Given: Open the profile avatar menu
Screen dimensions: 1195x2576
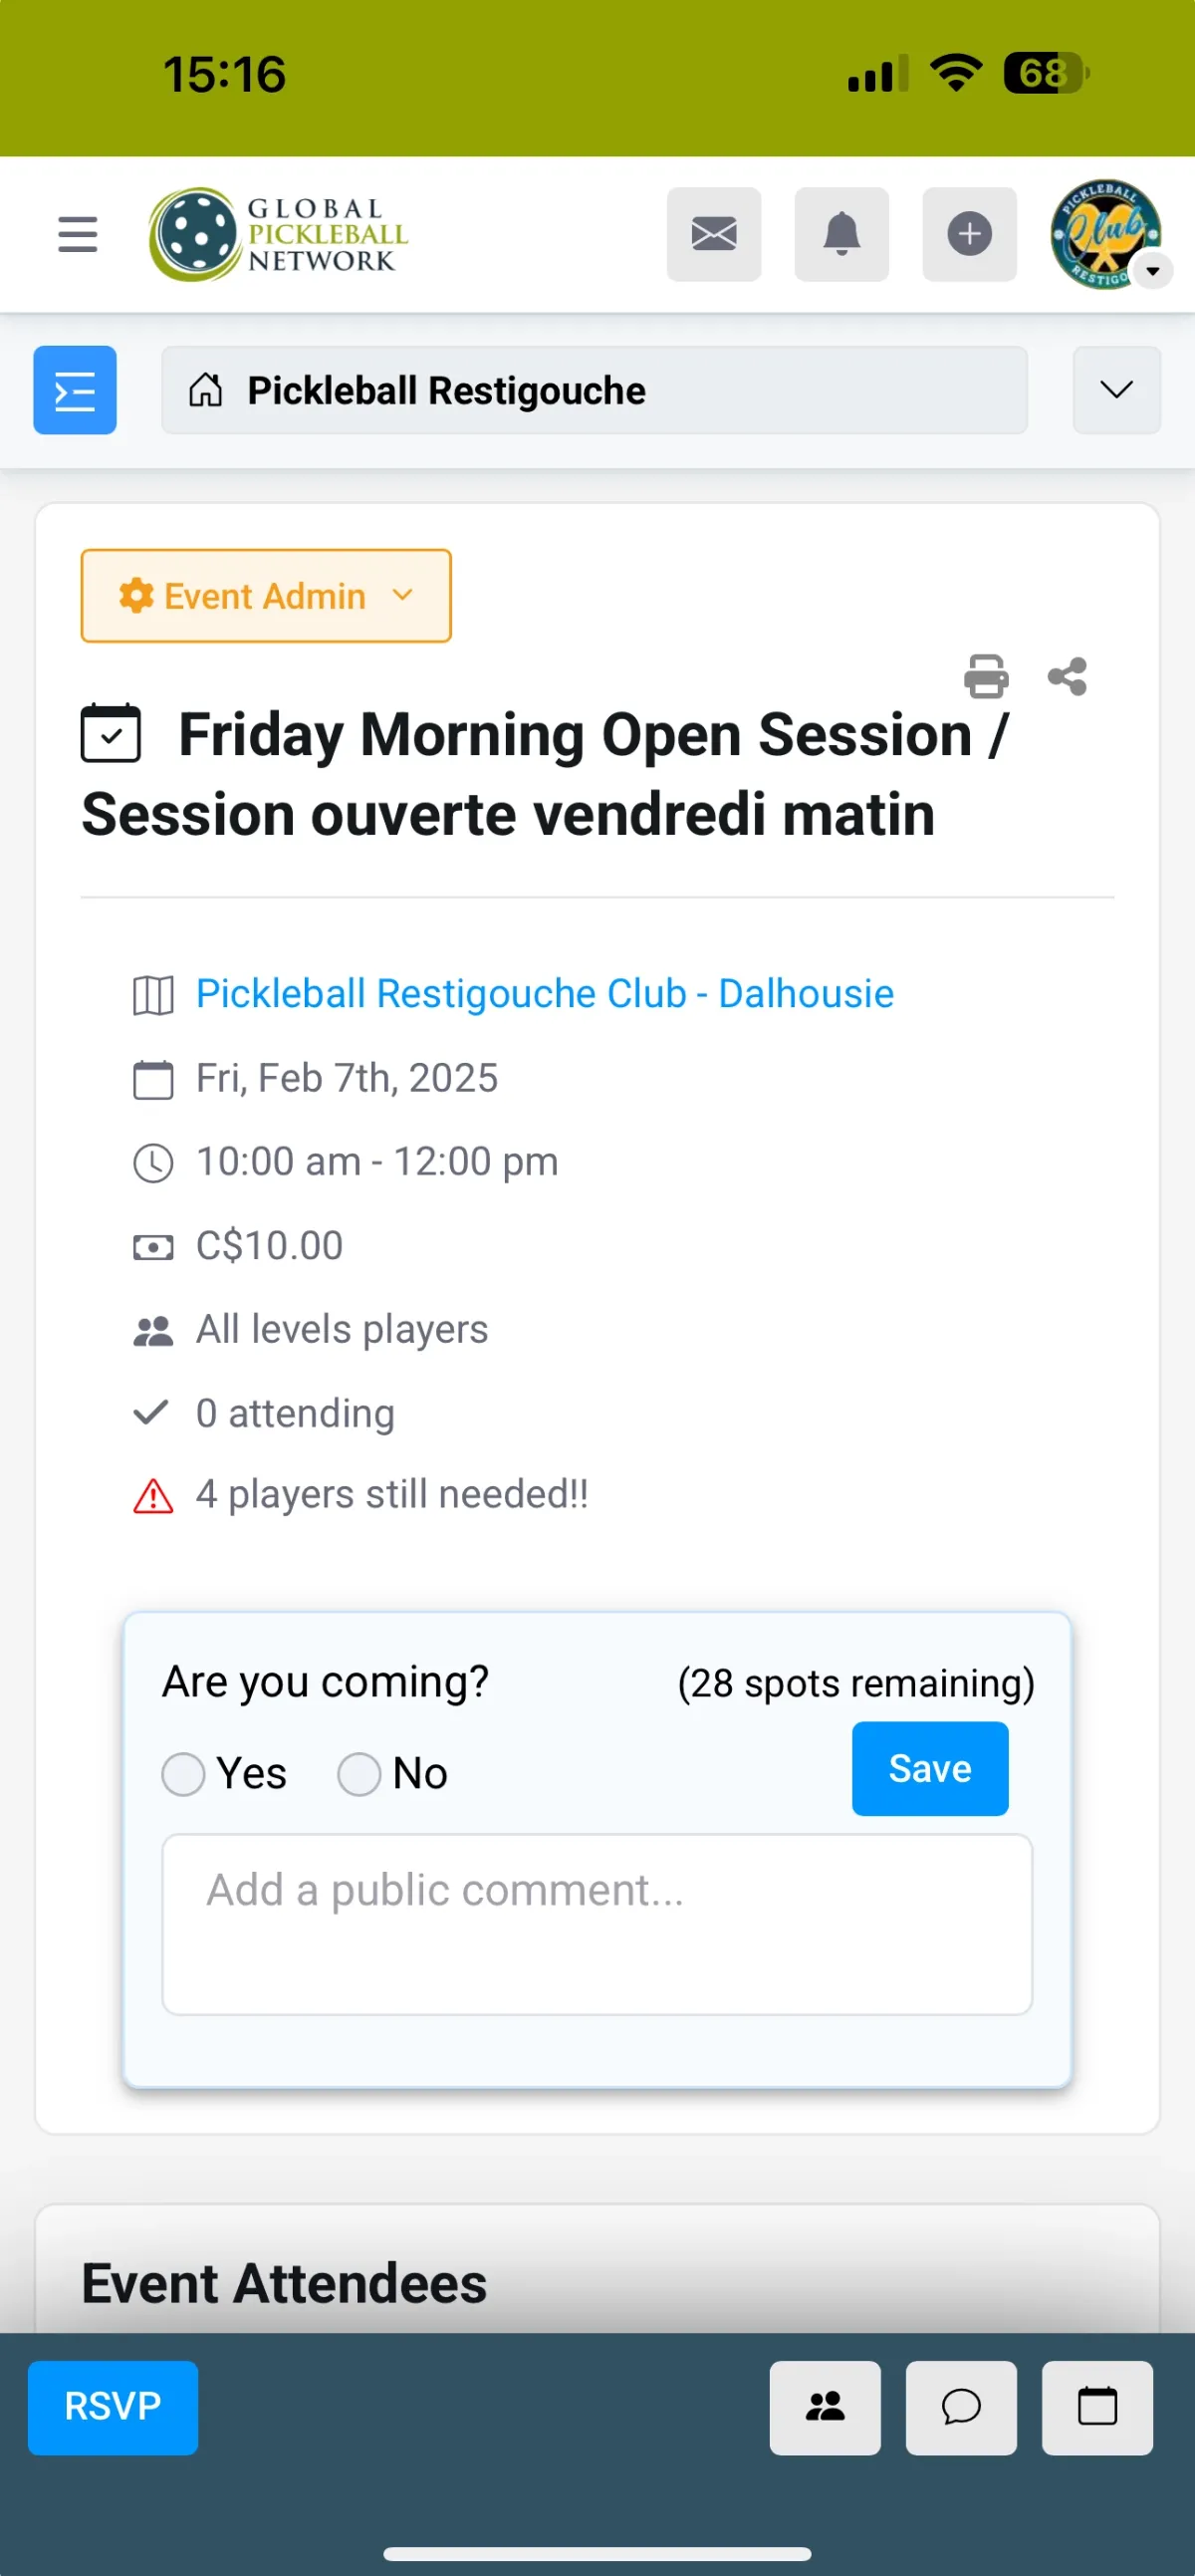Looking at the screenshot, I should [x=1105, y=234].
